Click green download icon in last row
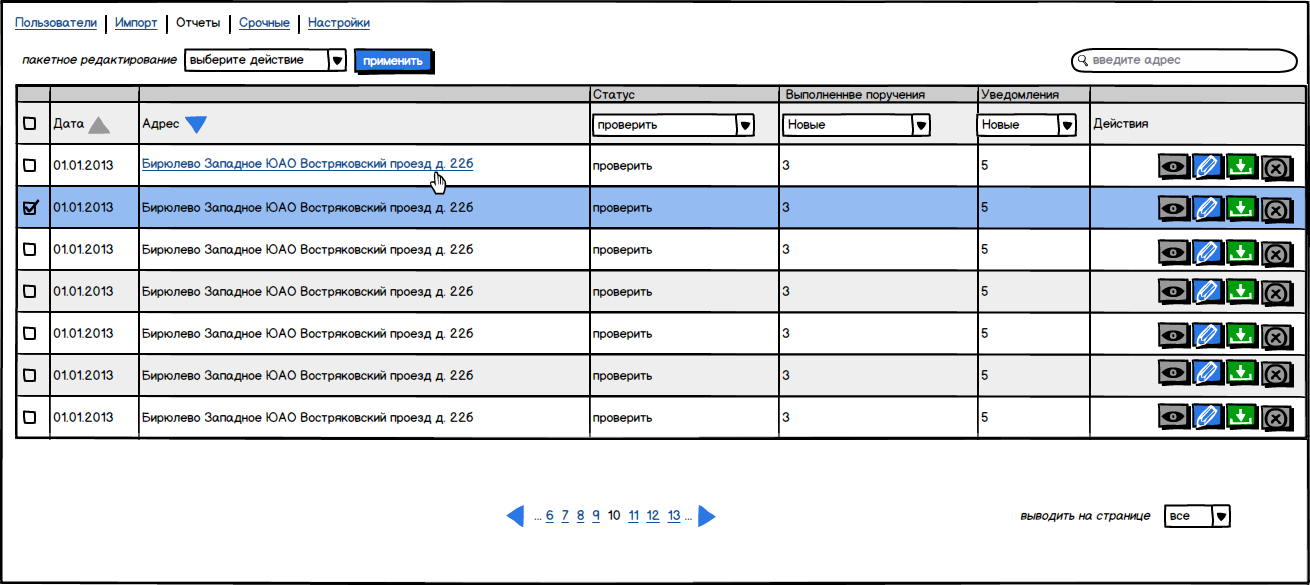 pos(1241,417)
